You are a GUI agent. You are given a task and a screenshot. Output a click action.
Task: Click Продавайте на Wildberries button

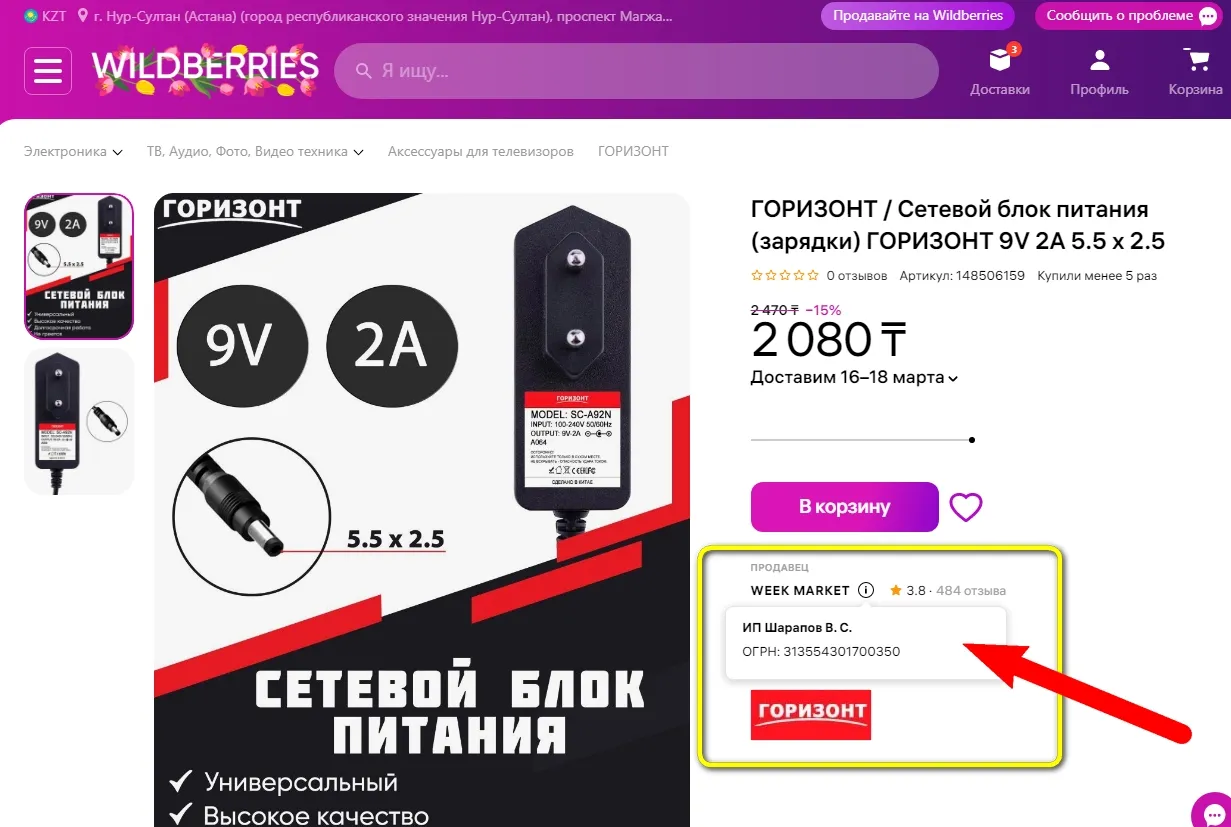pos(918,16)
